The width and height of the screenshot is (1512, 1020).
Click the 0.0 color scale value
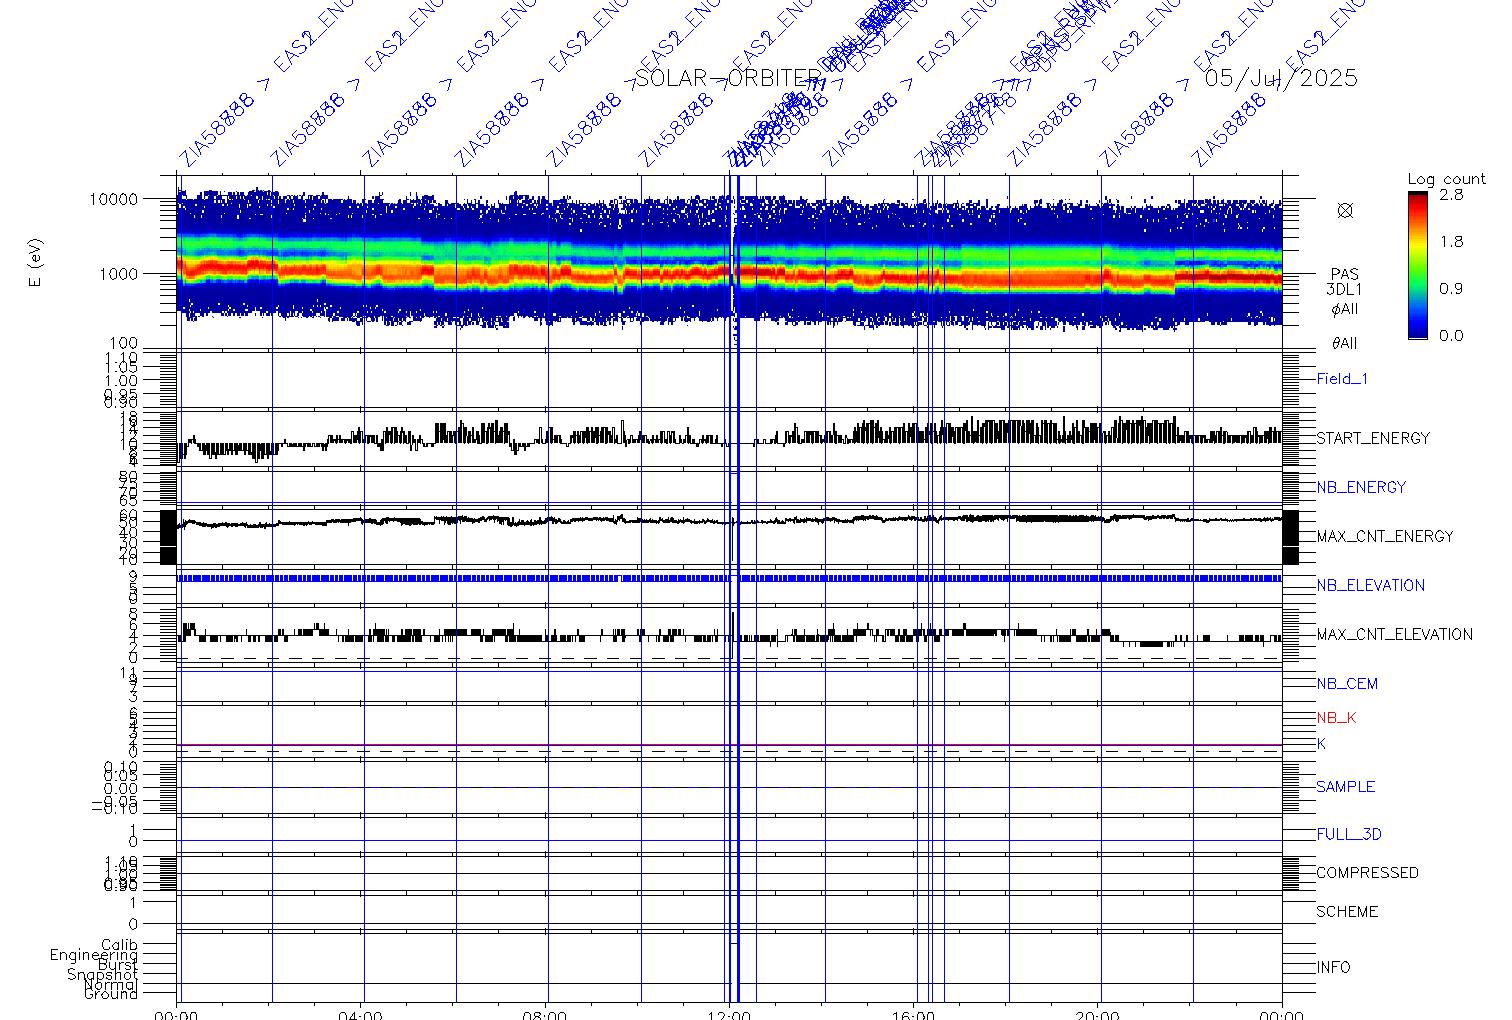(x=1451, y=335)
